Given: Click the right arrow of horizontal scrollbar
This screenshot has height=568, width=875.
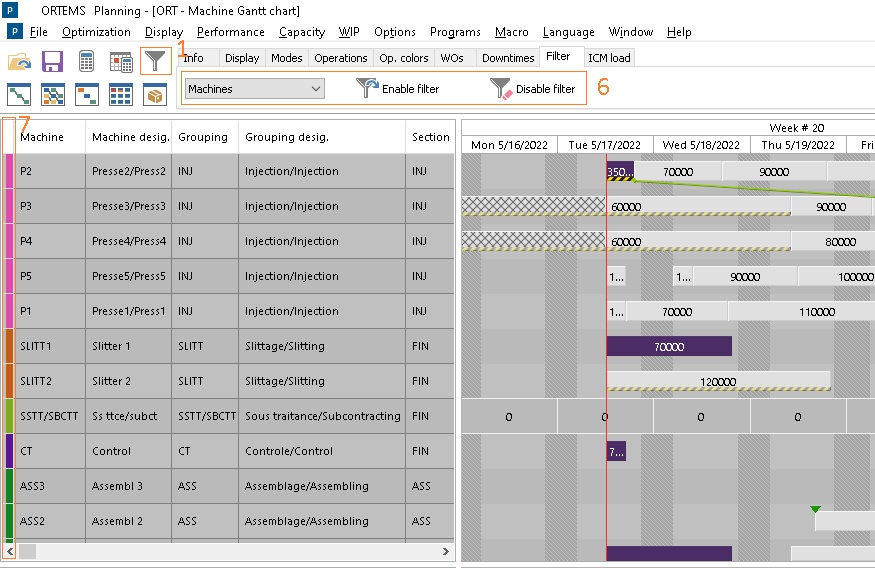Looking at the screenshot, I should [x=445, y=551].
